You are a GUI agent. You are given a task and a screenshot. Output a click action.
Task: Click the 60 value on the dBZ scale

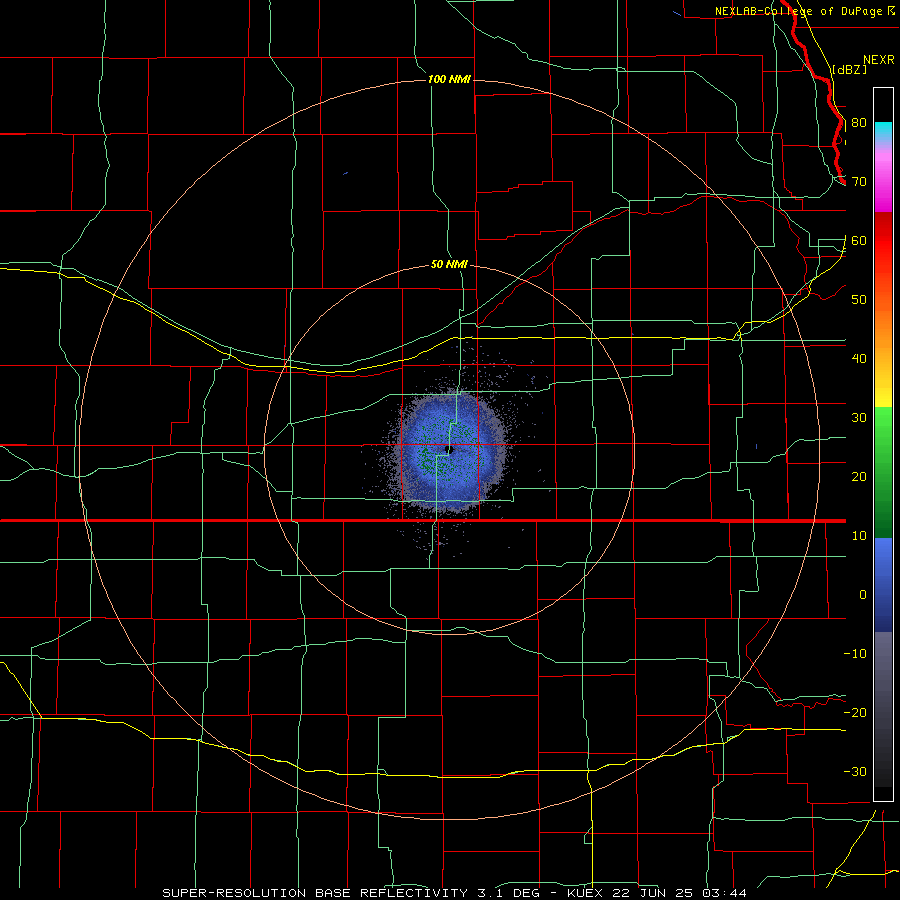tap(859, 241)
